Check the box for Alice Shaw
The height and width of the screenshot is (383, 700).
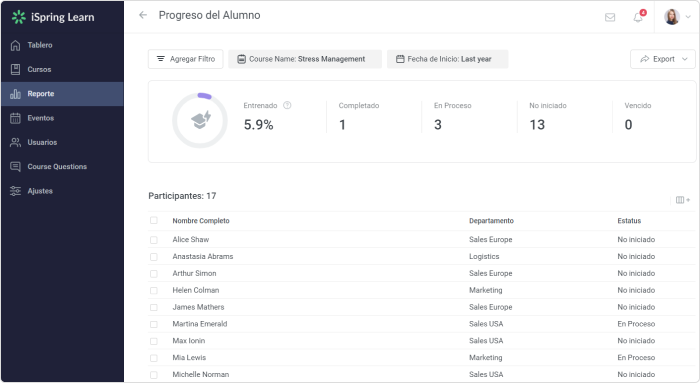coord(154,240)
